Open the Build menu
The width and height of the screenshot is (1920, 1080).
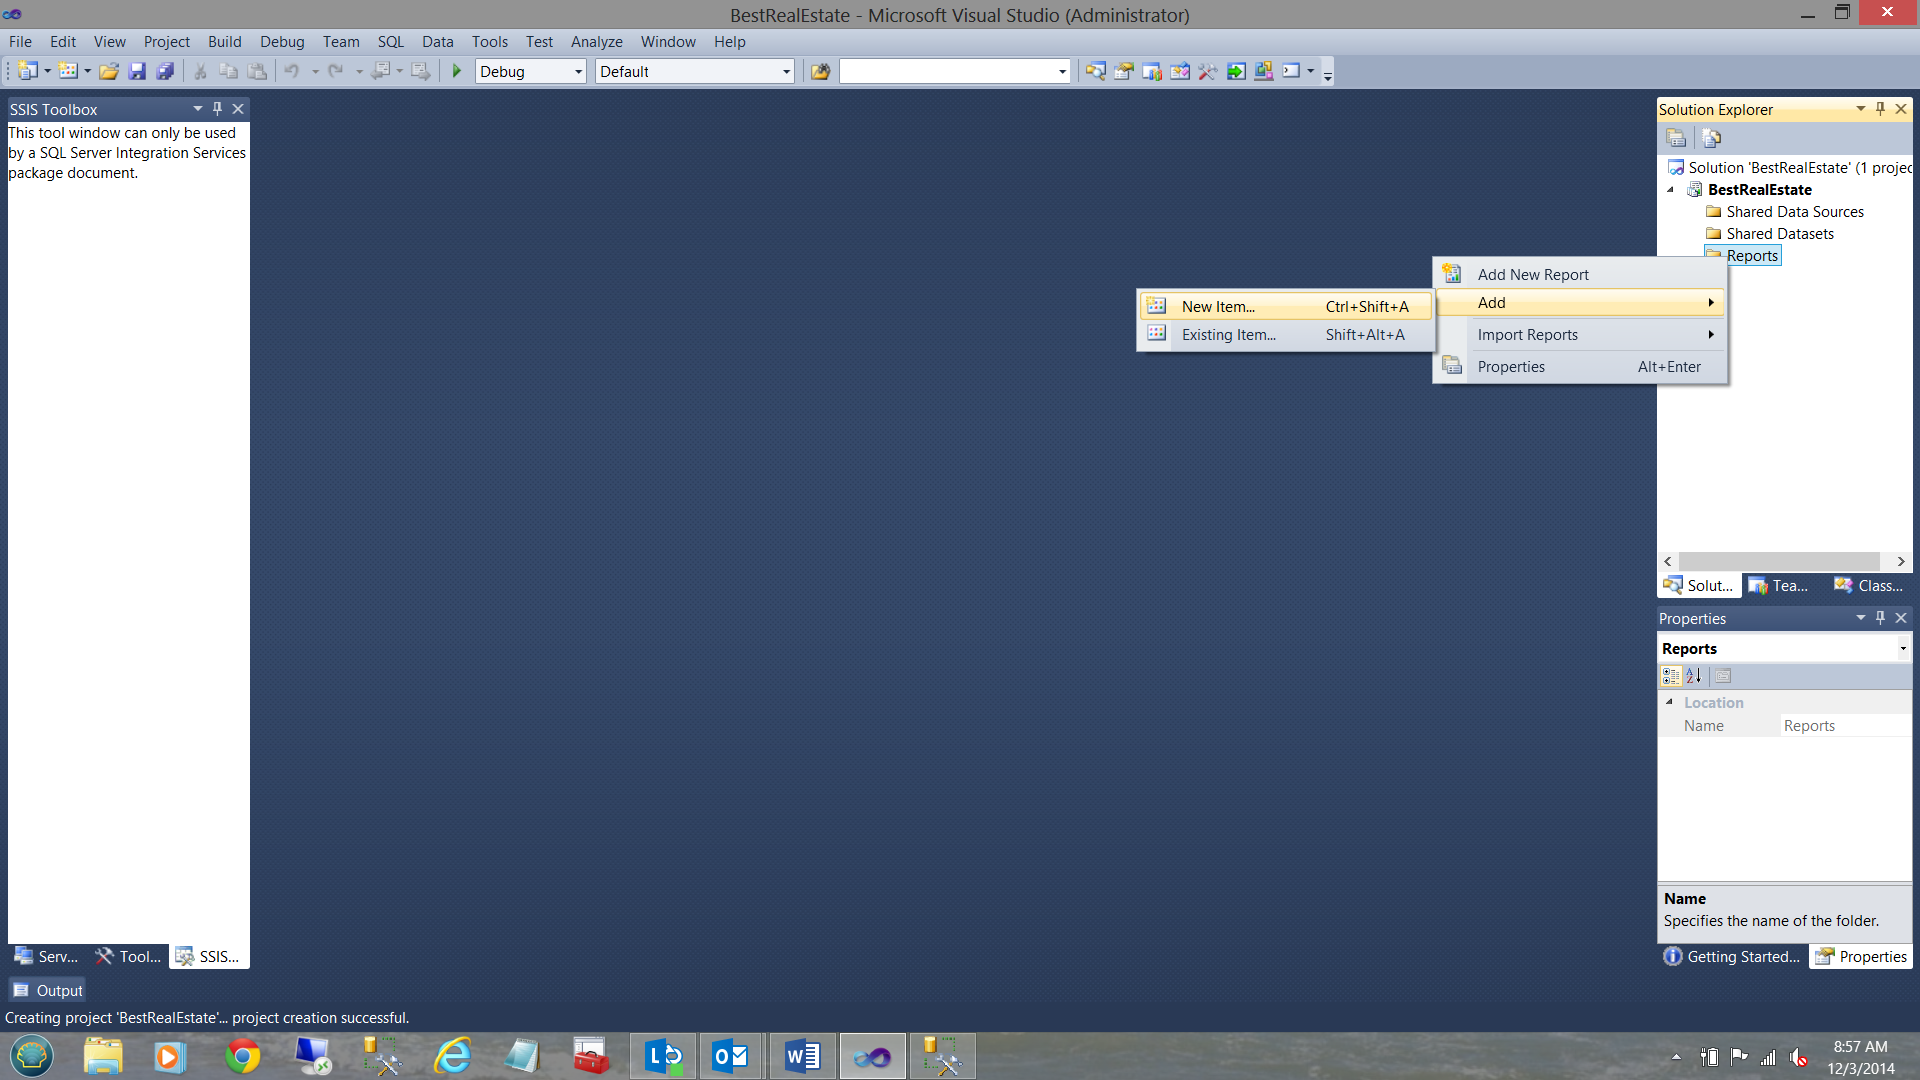click(x=224, y=41)
